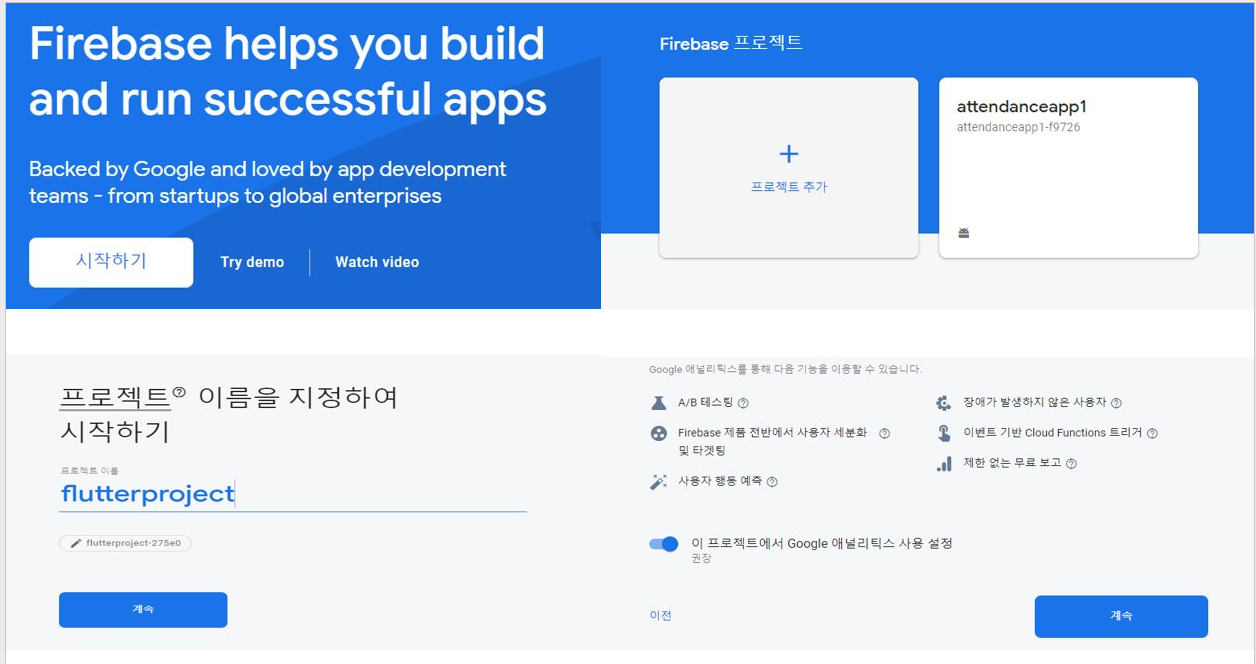Click the help icon next to 프로젝트
This screenshot has width=1256, height=664.
coord(179,392)
